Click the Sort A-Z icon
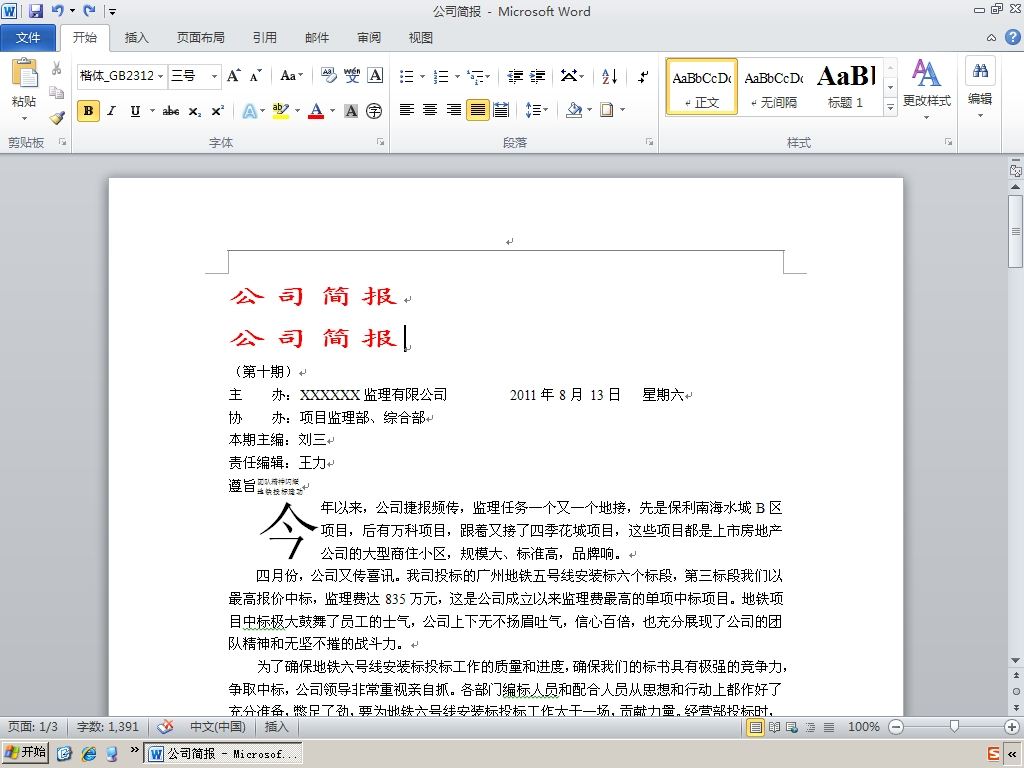Screen dimensions: 1024x768 (609, 76)
